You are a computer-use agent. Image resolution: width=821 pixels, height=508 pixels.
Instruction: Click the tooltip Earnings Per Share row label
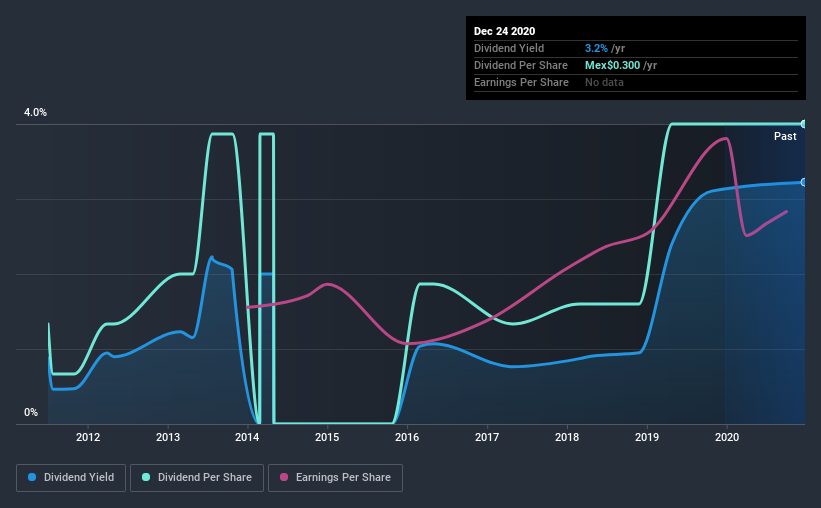coord(521,82)
